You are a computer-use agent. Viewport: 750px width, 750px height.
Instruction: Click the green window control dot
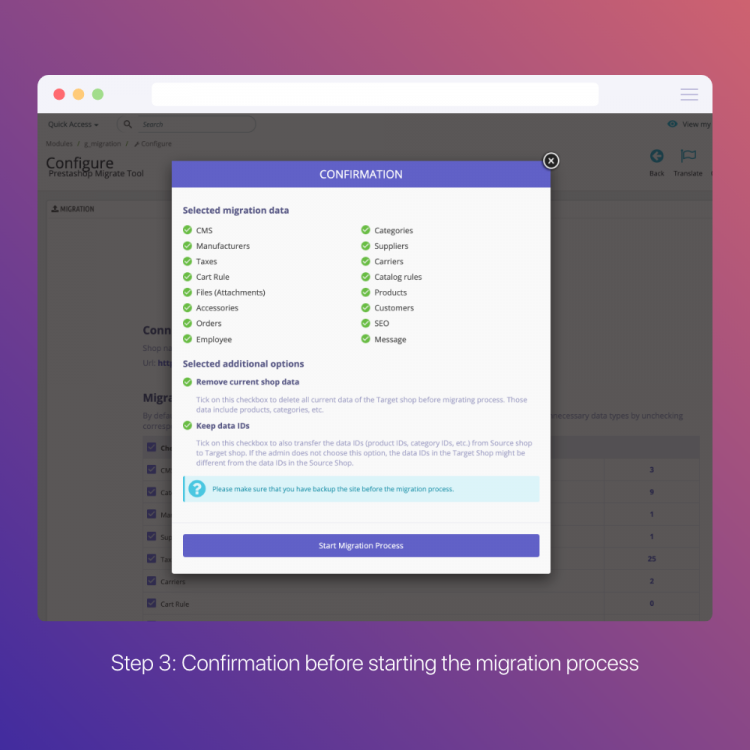point(98,94)
